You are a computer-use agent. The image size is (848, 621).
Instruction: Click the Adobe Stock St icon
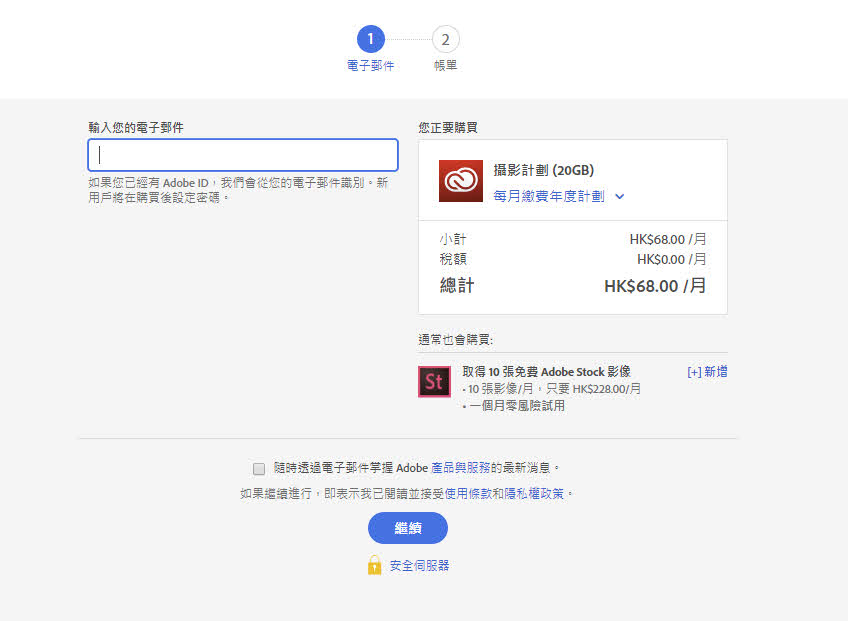click(434, 381)
